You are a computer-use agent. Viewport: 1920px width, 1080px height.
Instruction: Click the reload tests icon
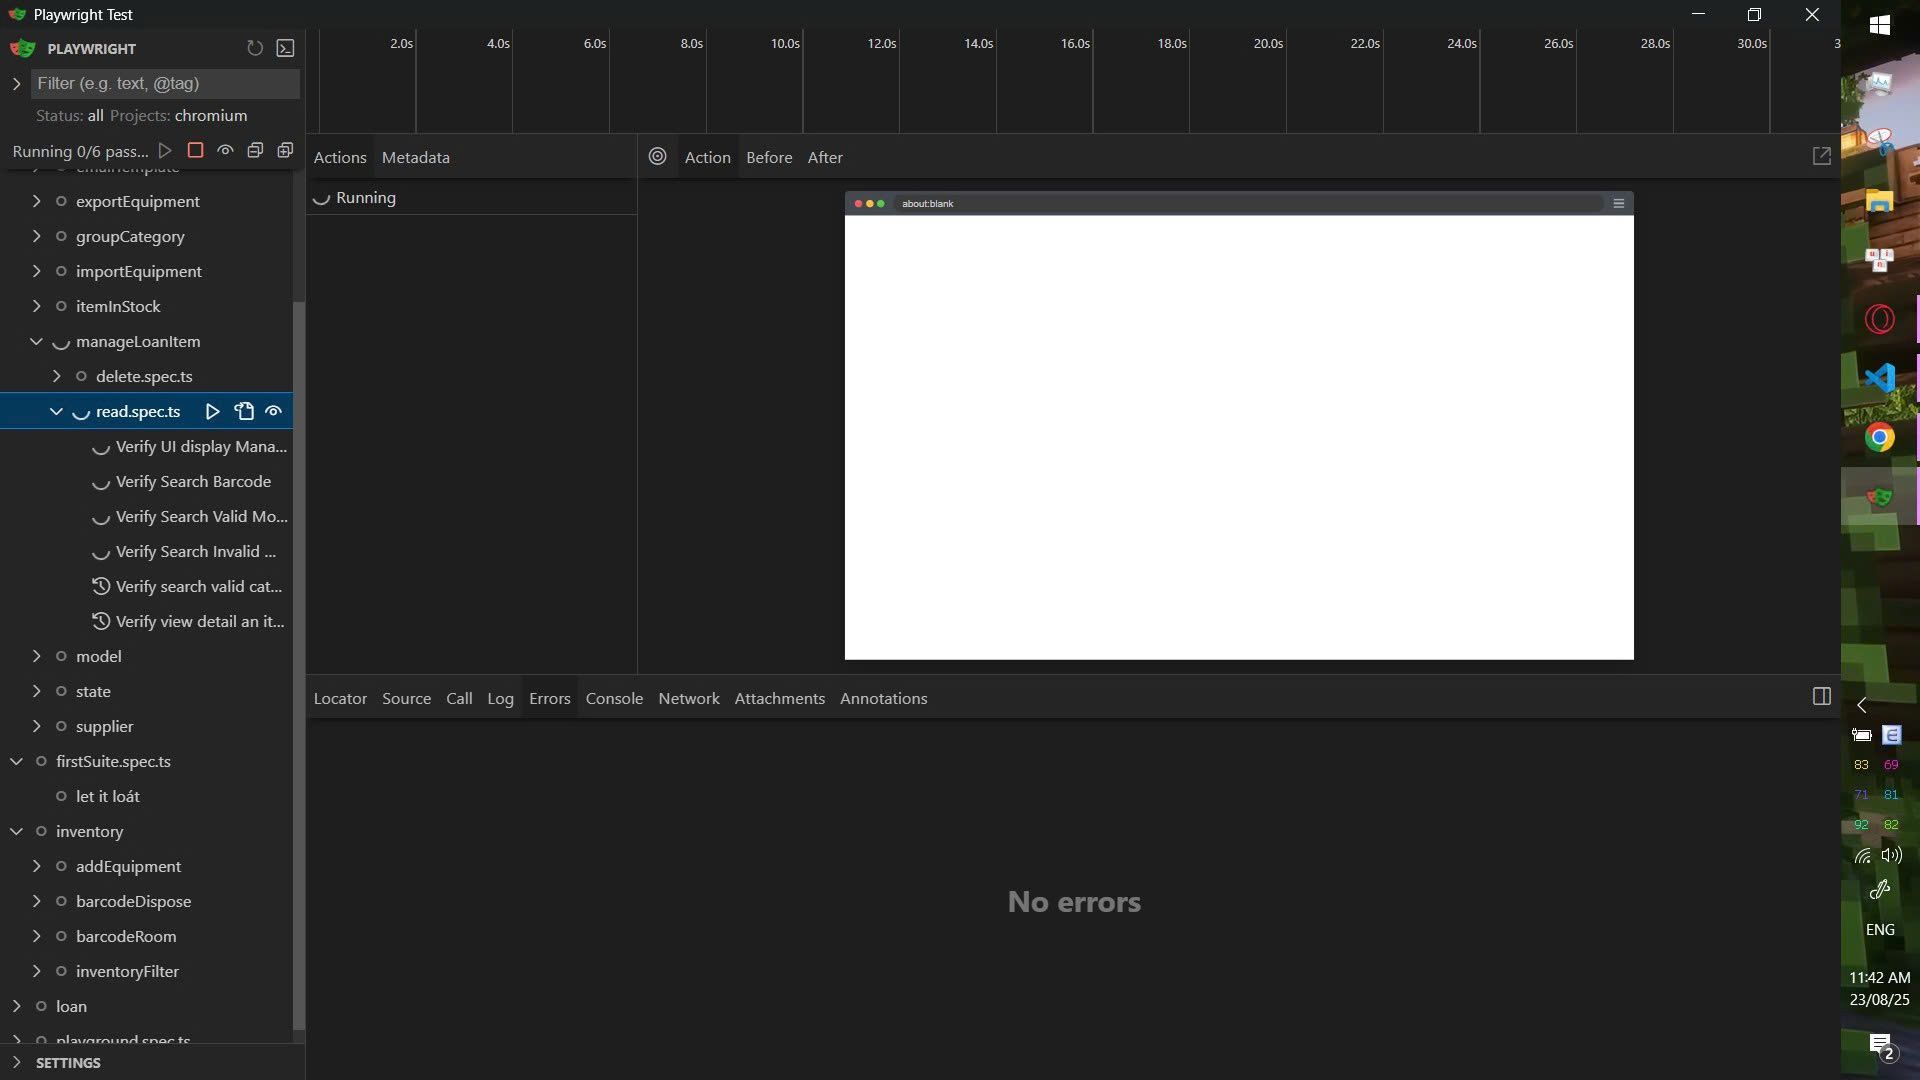[x=255, y=48]
